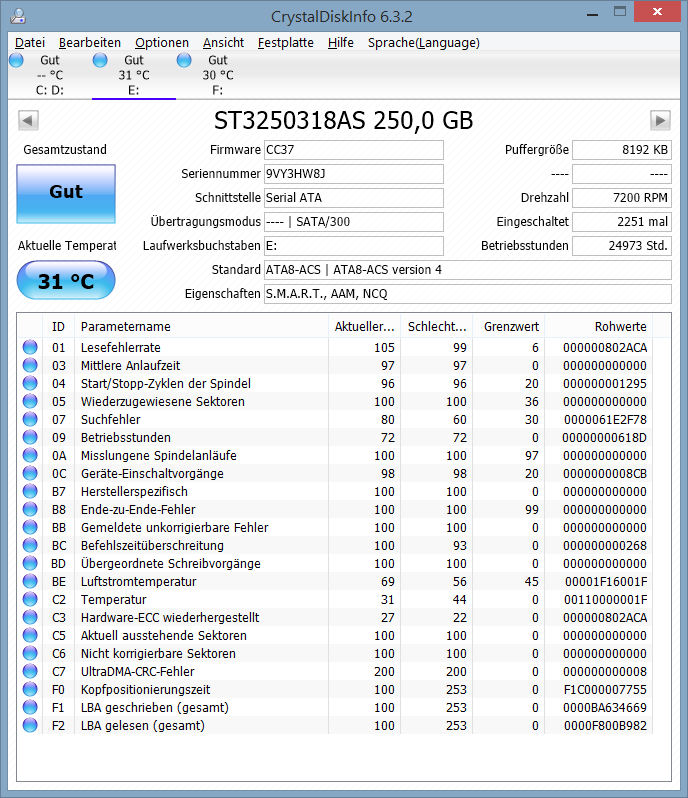The image size is (688, 798).
Task: Click status orb for Kopfpositionierungszeit
Action: [30, 689]
